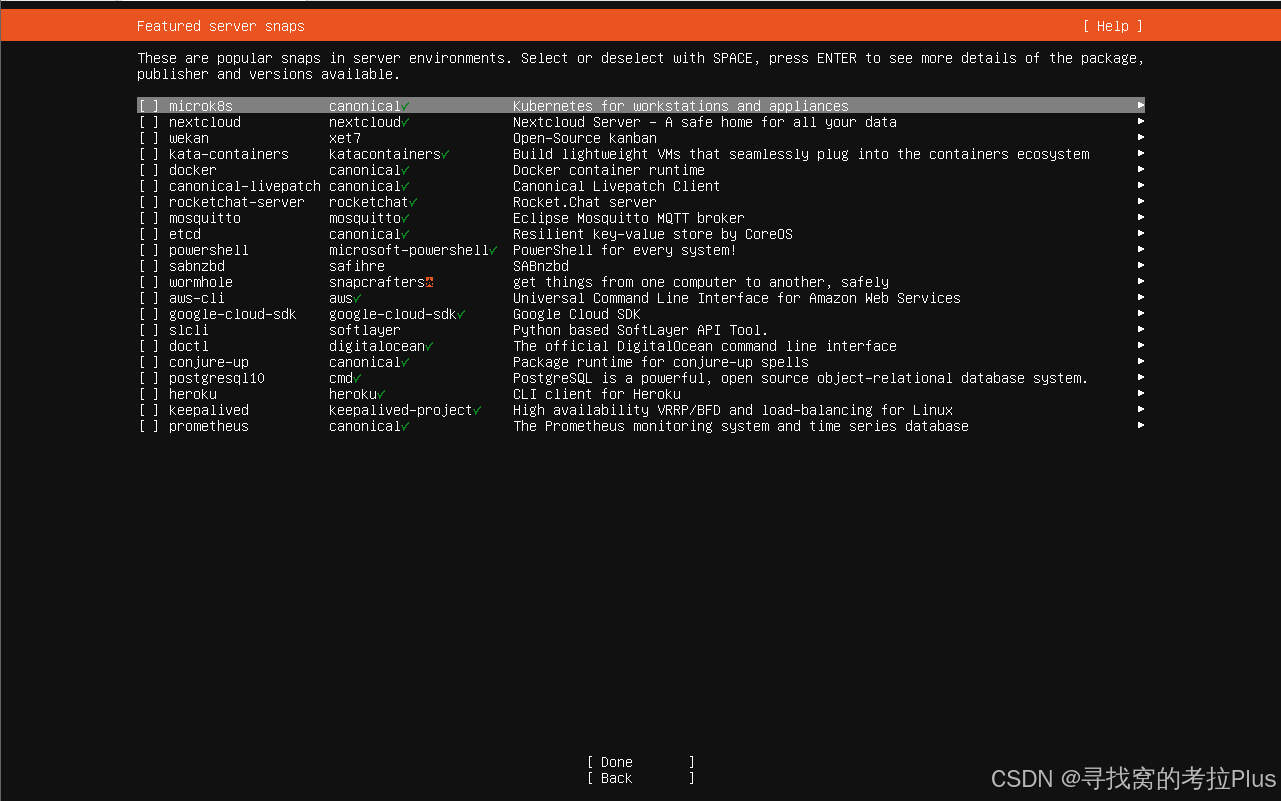
Task: Open the Help menu
Action: [x=1112, y=26]
